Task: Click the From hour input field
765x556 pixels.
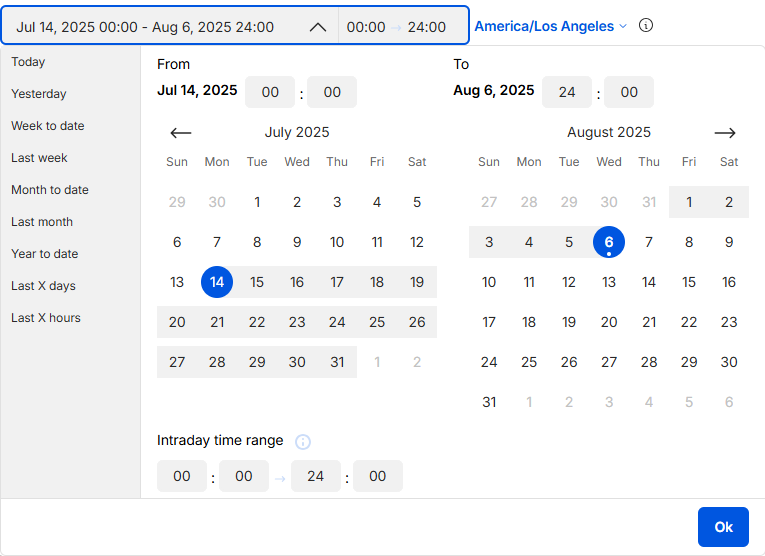Action: 270,92
